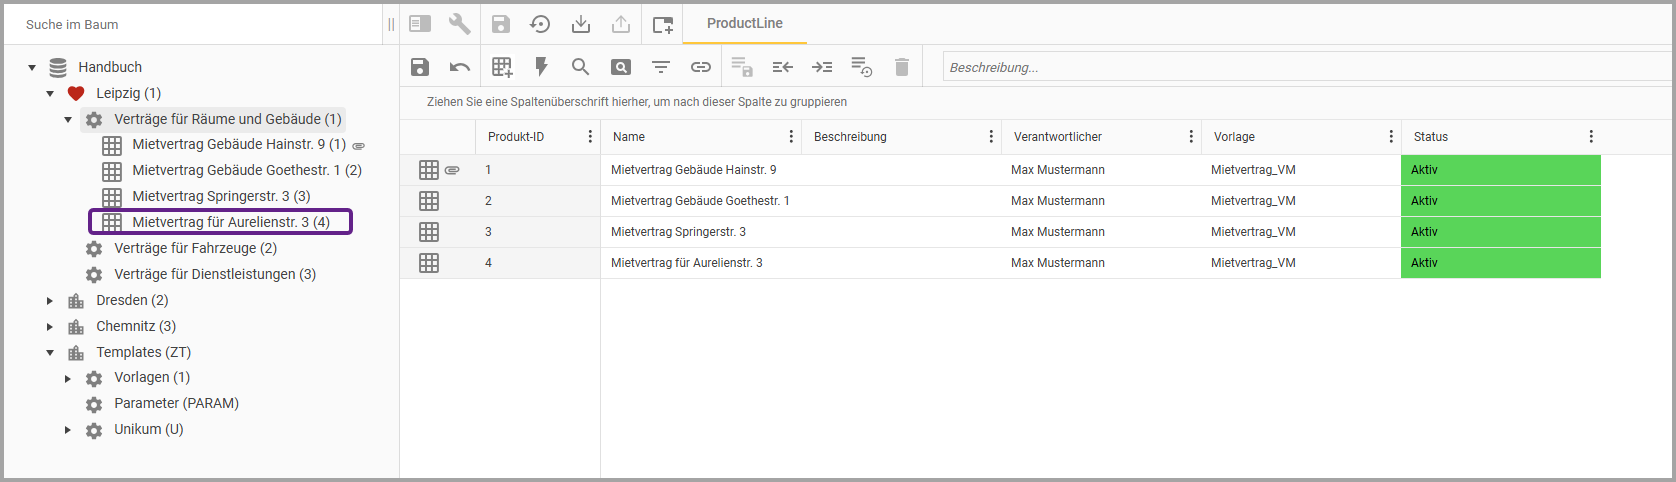
Task: Click the green Aktiv status of row 3
Action: [x=1500, y=232]
